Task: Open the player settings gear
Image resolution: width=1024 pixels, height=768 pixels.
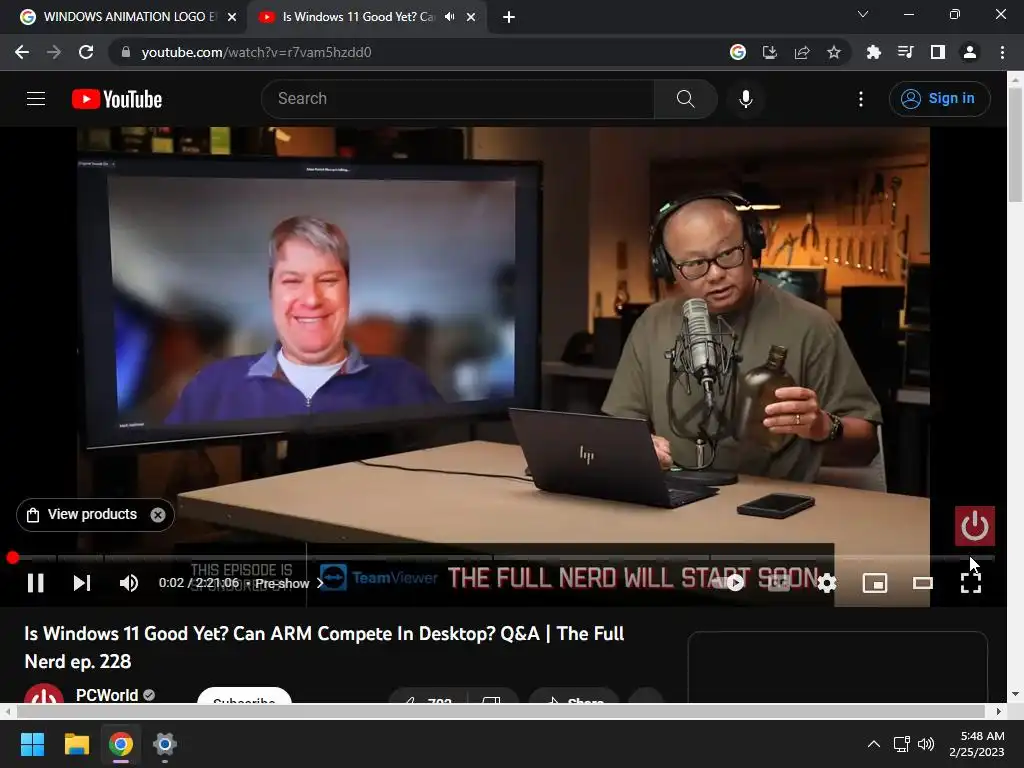Action: [x=827, y=583]
